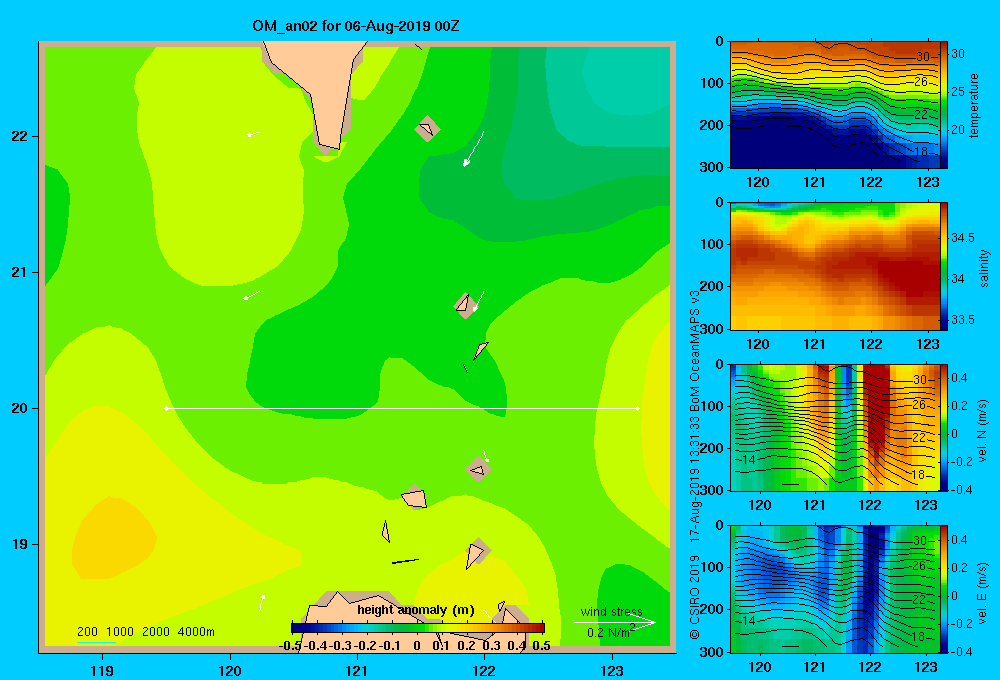The width and height of the screenshot is (1000, 680).
Task: Click the long wind arrow near 122E 22N
Action: 473,149
